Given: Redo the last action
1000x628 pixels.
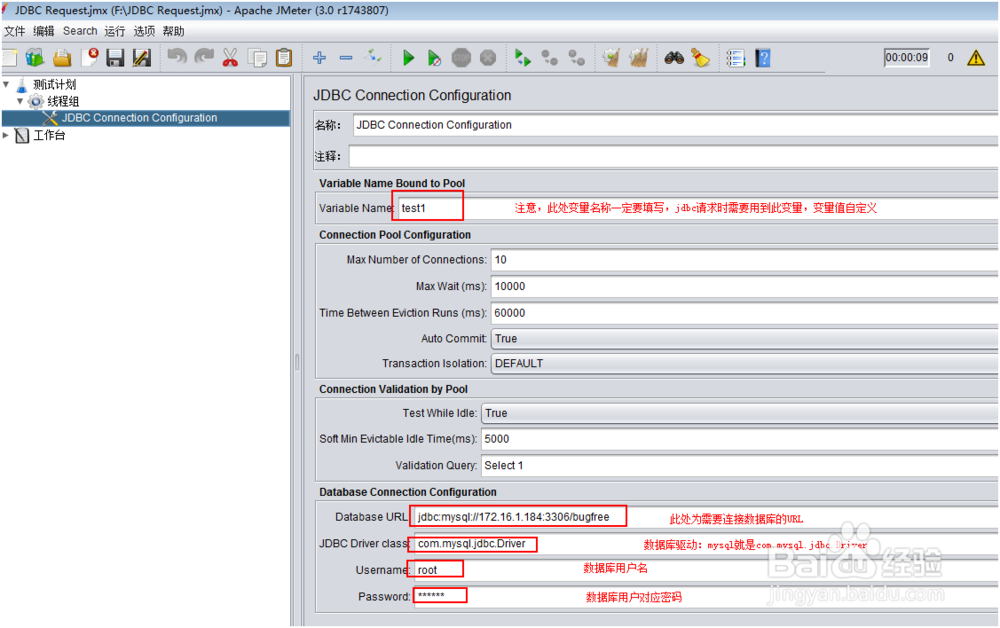Looking at the screenshot, I should click(x=203, y=57).
